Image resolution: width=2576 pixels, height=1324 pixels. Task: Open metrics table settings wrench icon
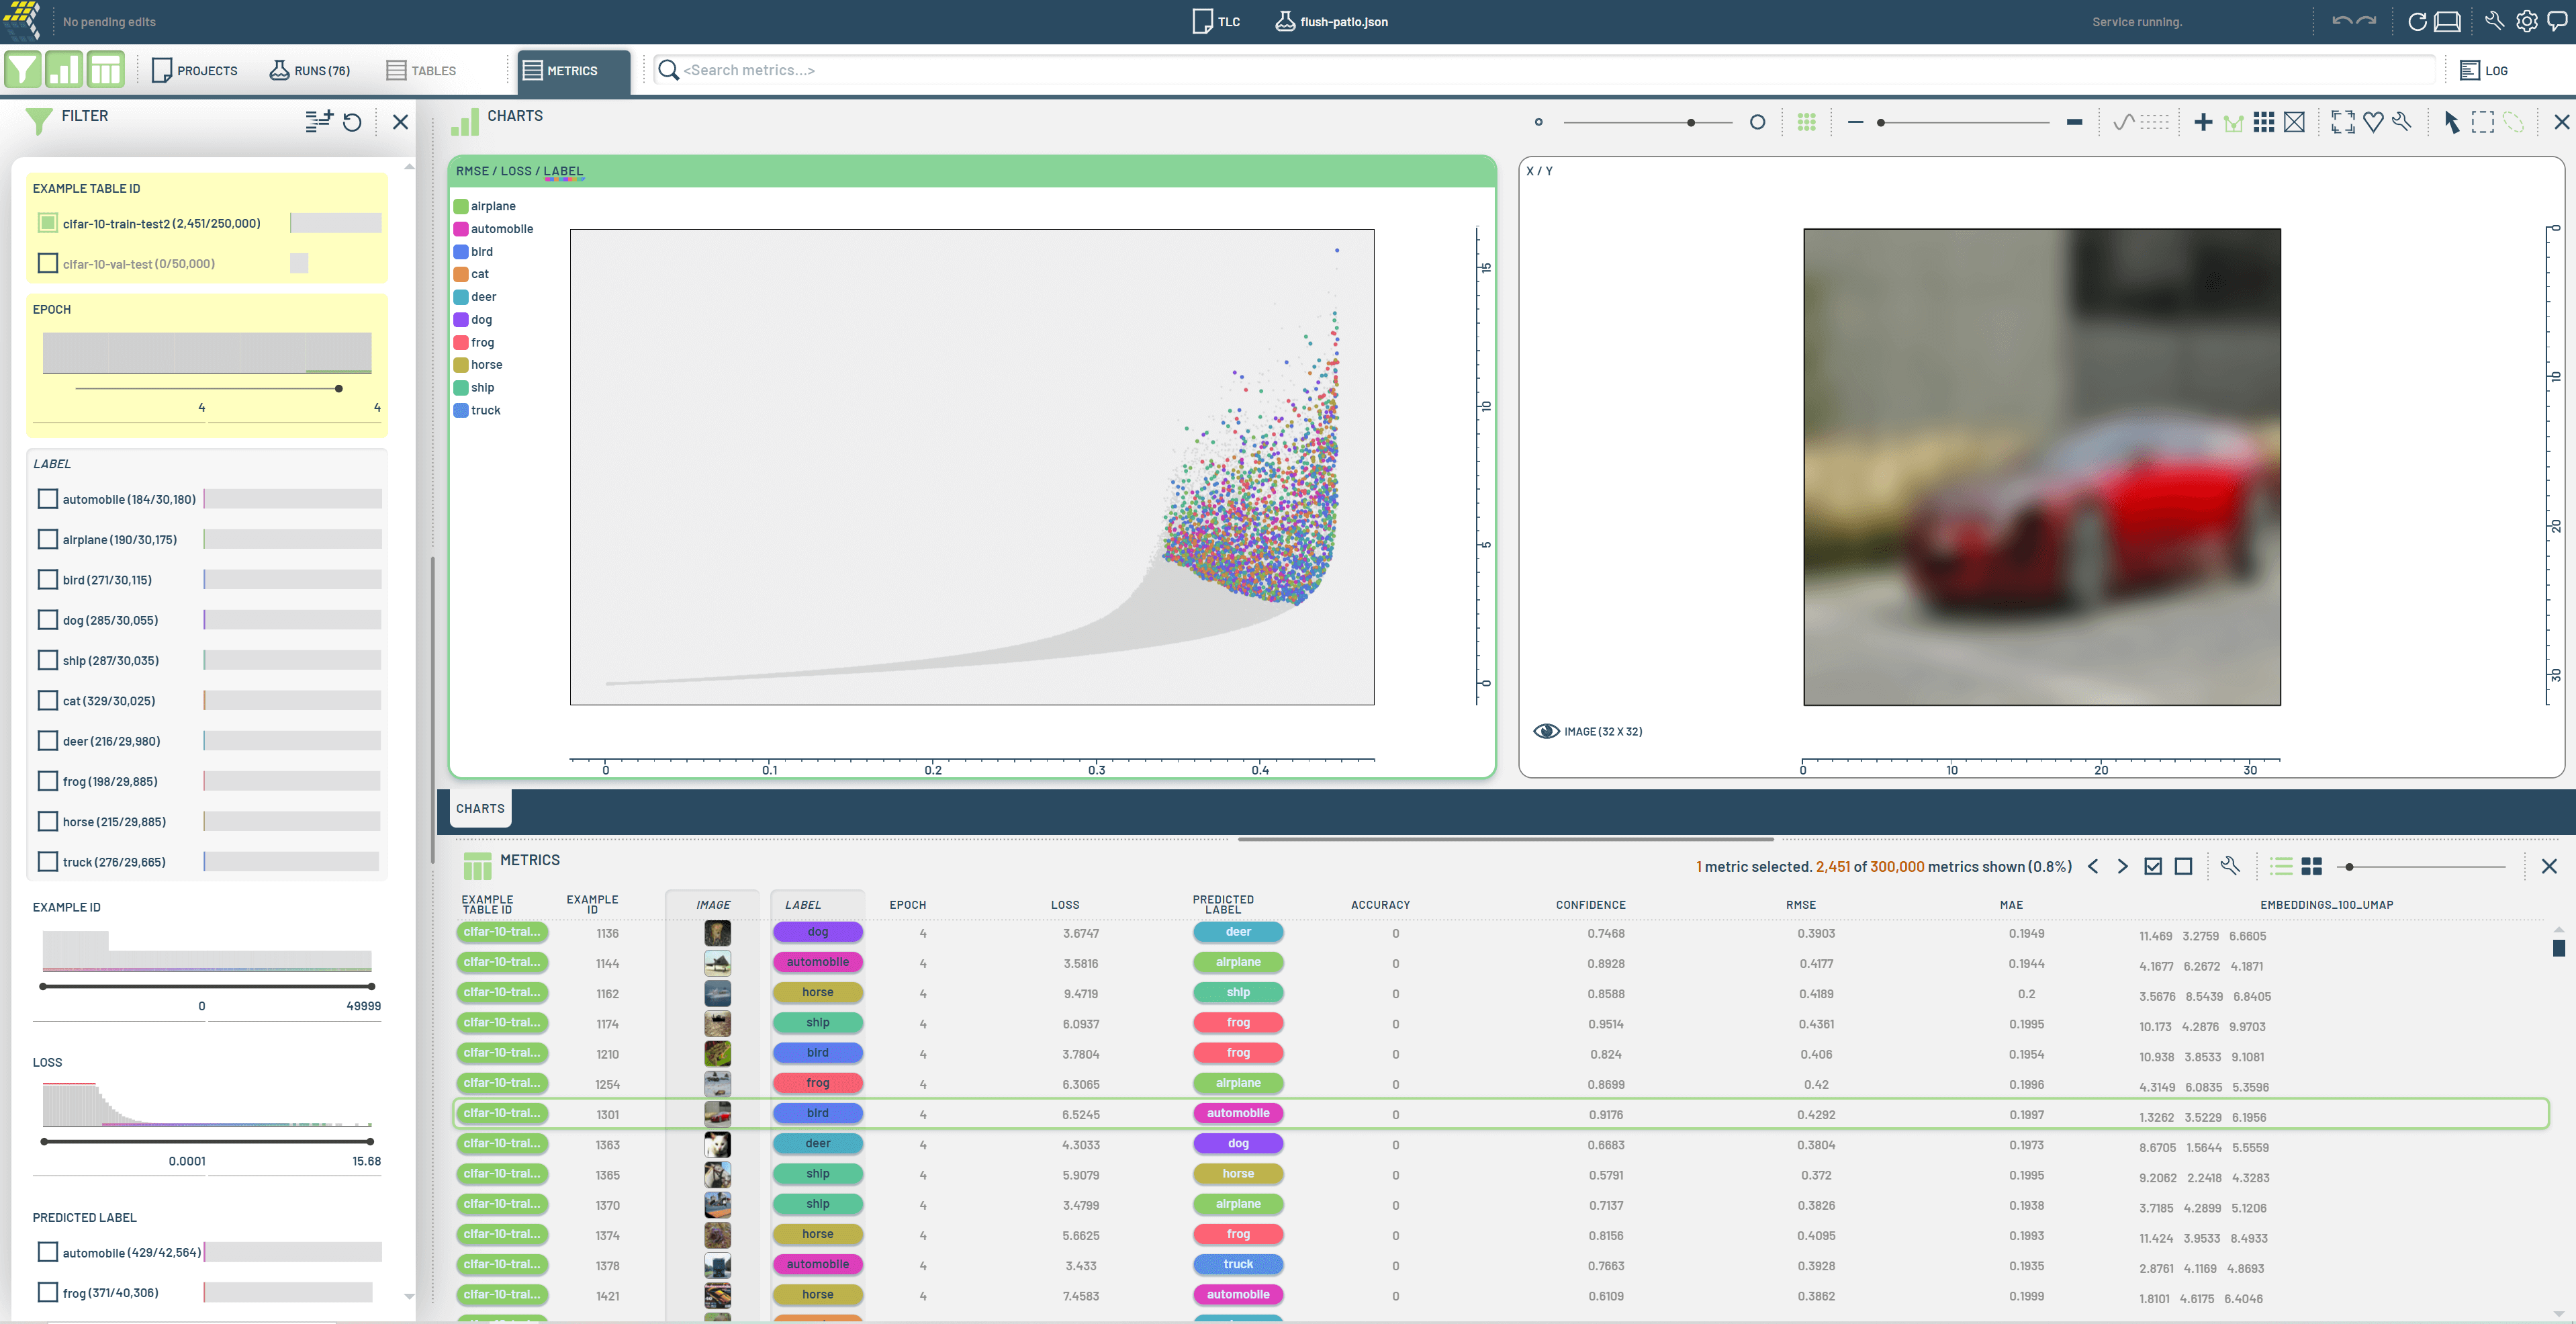coord(2230,866)
